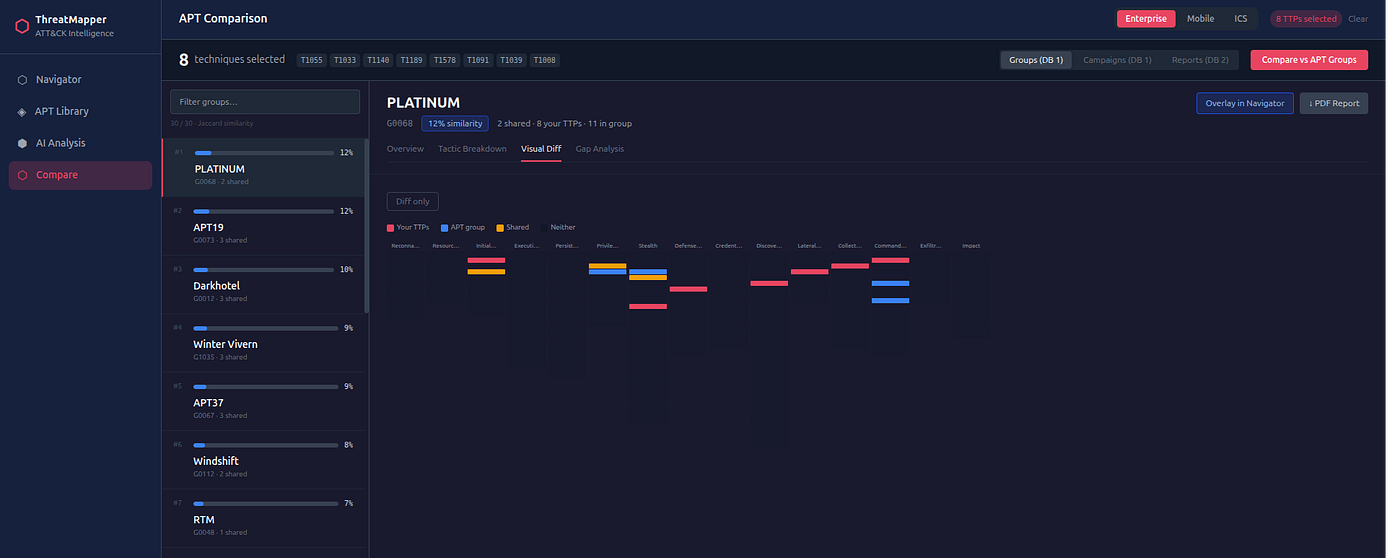
Task: Download the PDF Report
Action: coord(1334,103)
